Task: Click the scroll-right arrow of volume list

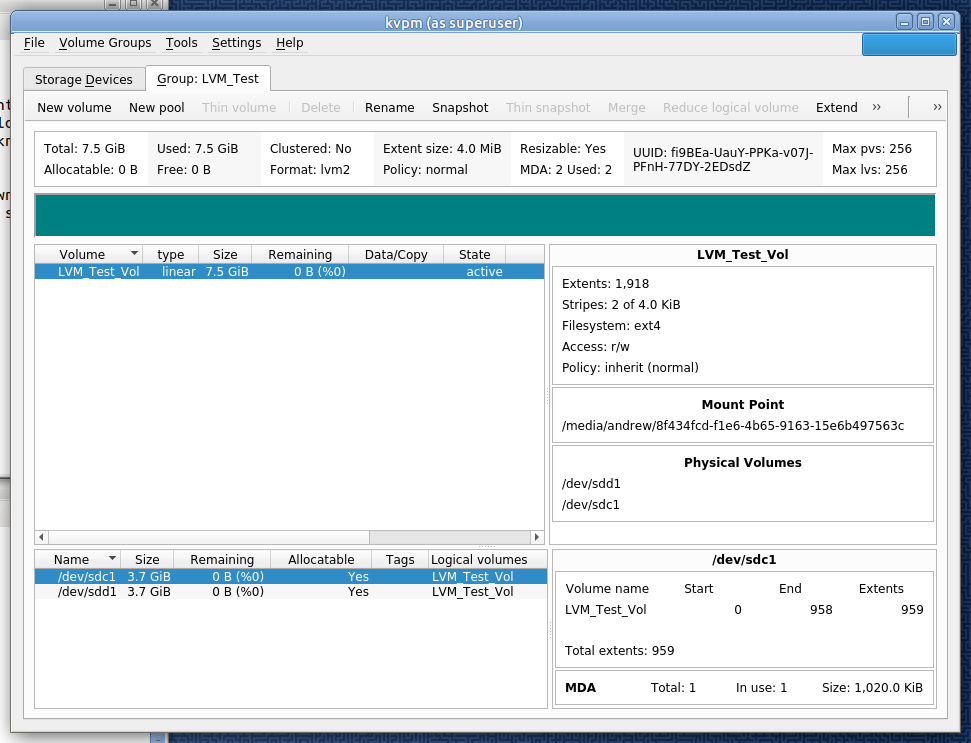Action: click(536, 537)
